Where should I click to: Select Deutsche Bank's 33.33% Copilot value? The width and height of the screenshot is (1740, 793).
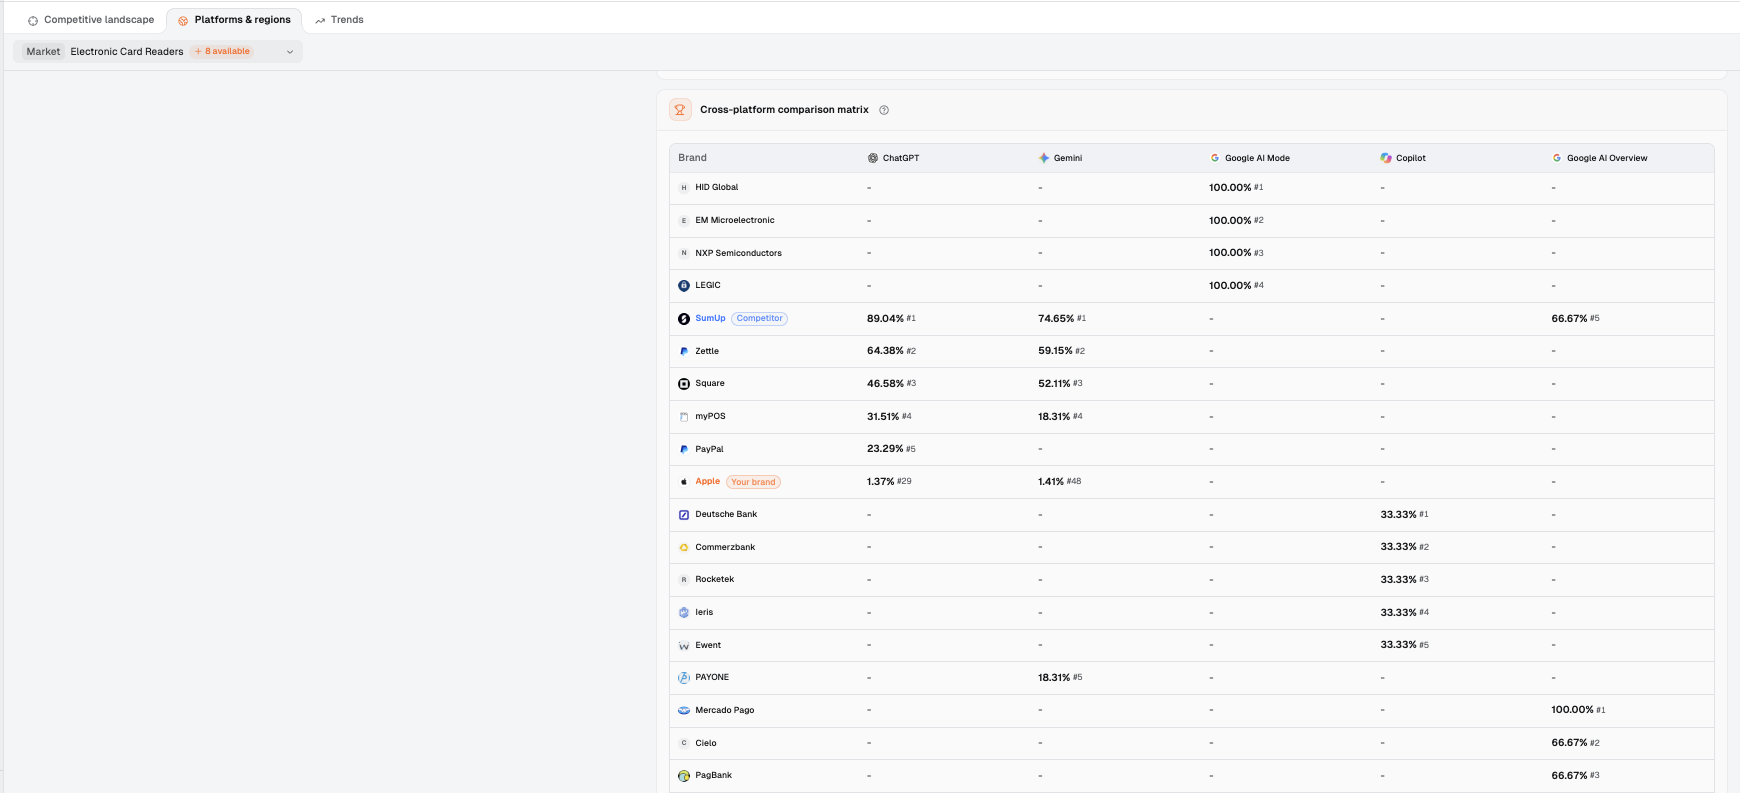coord(1398,515)
